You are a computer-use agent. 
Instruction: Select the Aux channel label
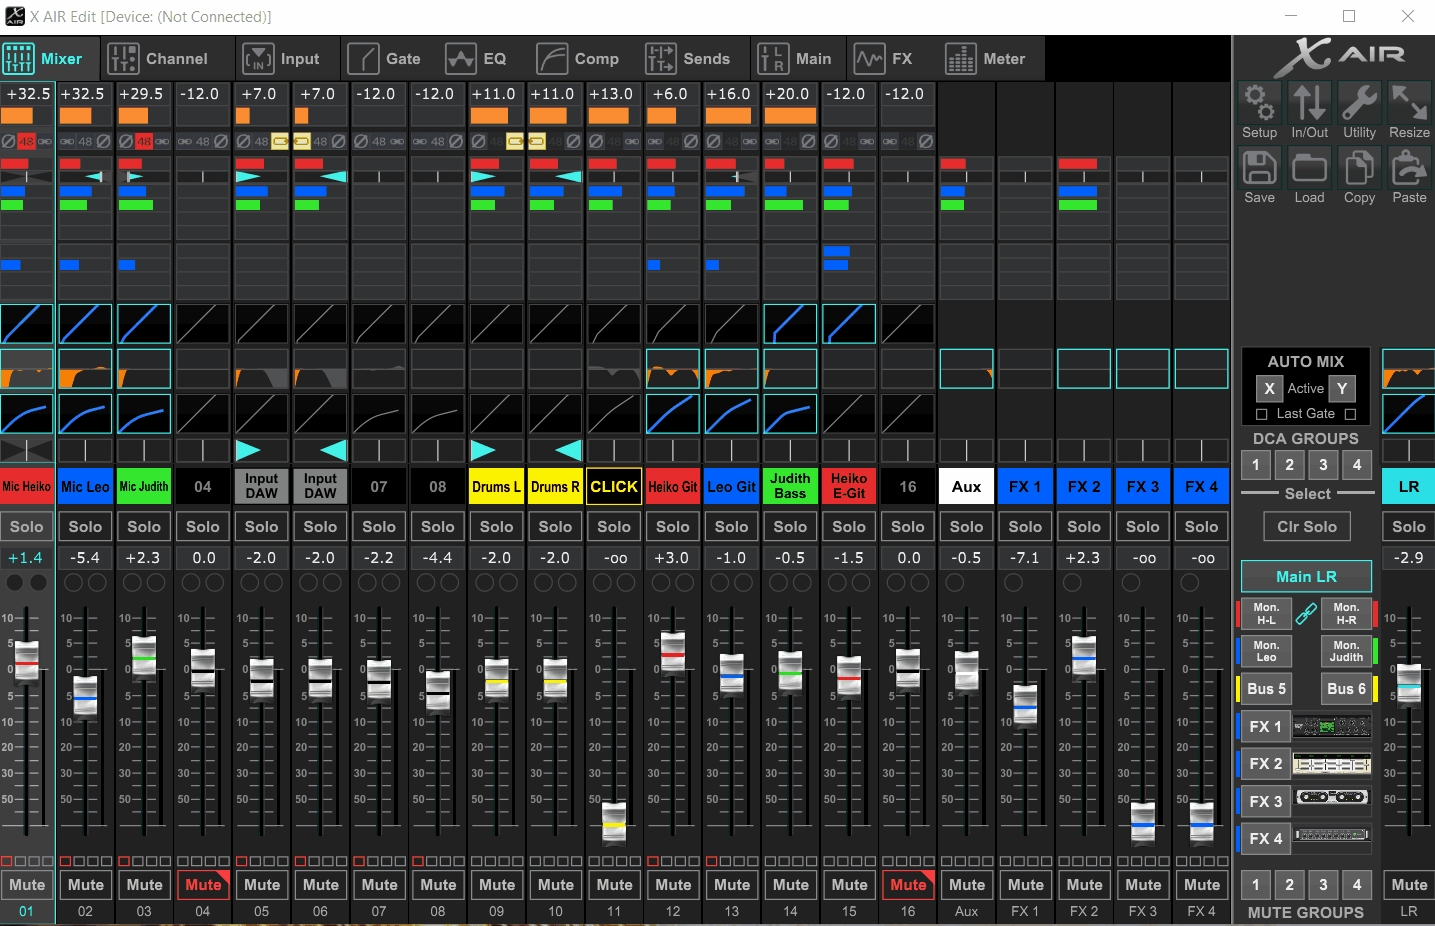[966, 486]
